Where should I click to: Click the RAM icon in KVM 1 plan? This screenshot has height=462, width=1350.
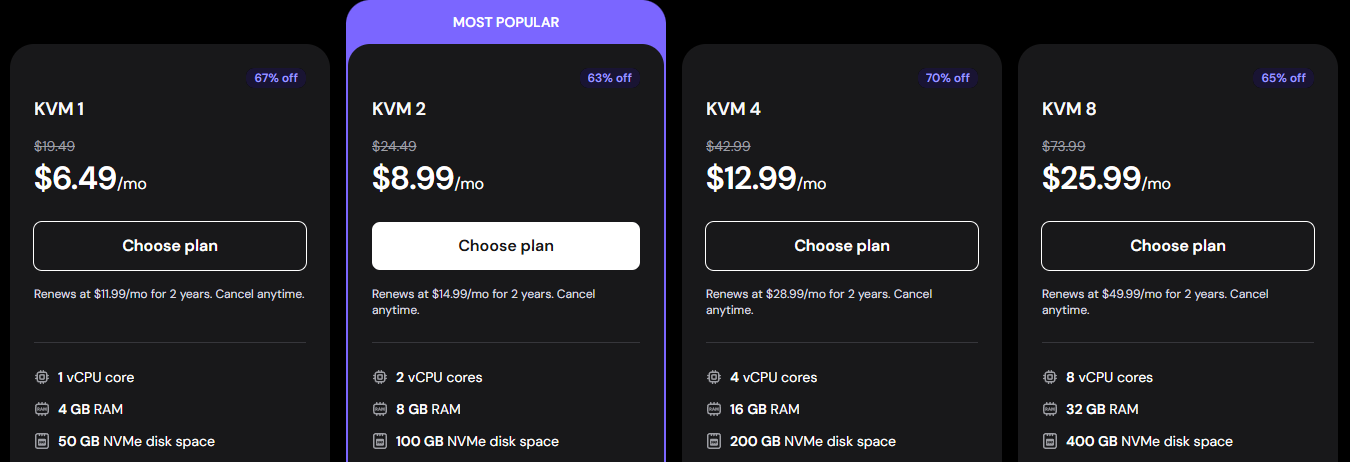click(x=42, y=409)
